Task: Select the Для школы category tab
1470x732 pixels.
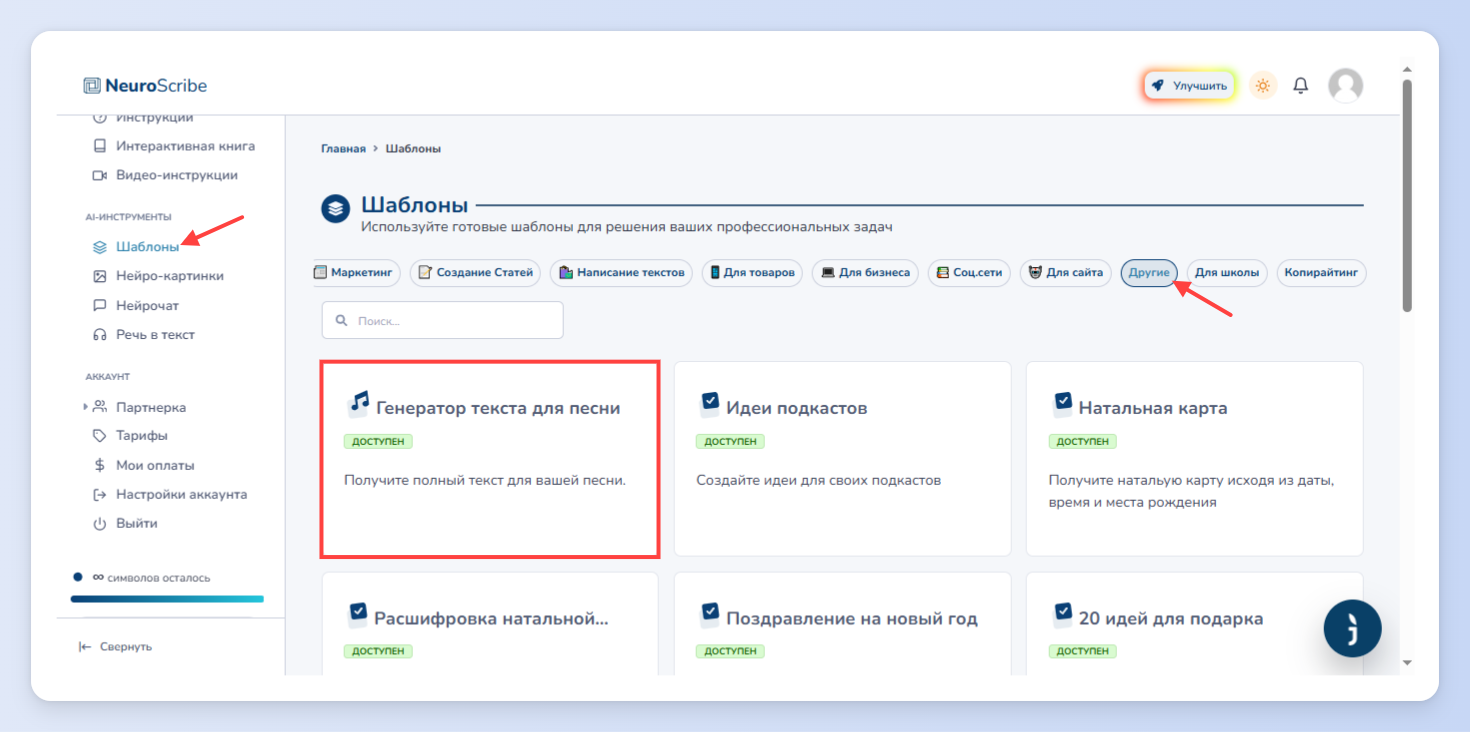Action: (1227, 273)
